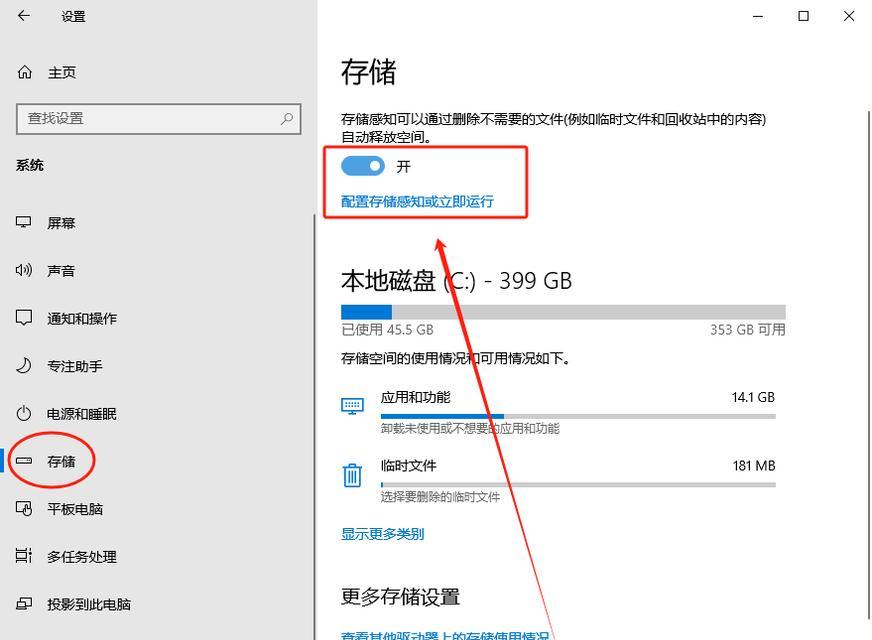This screenshot has height=640, width=872.
Task: Click the 181 MB size value
Action: 754,465
